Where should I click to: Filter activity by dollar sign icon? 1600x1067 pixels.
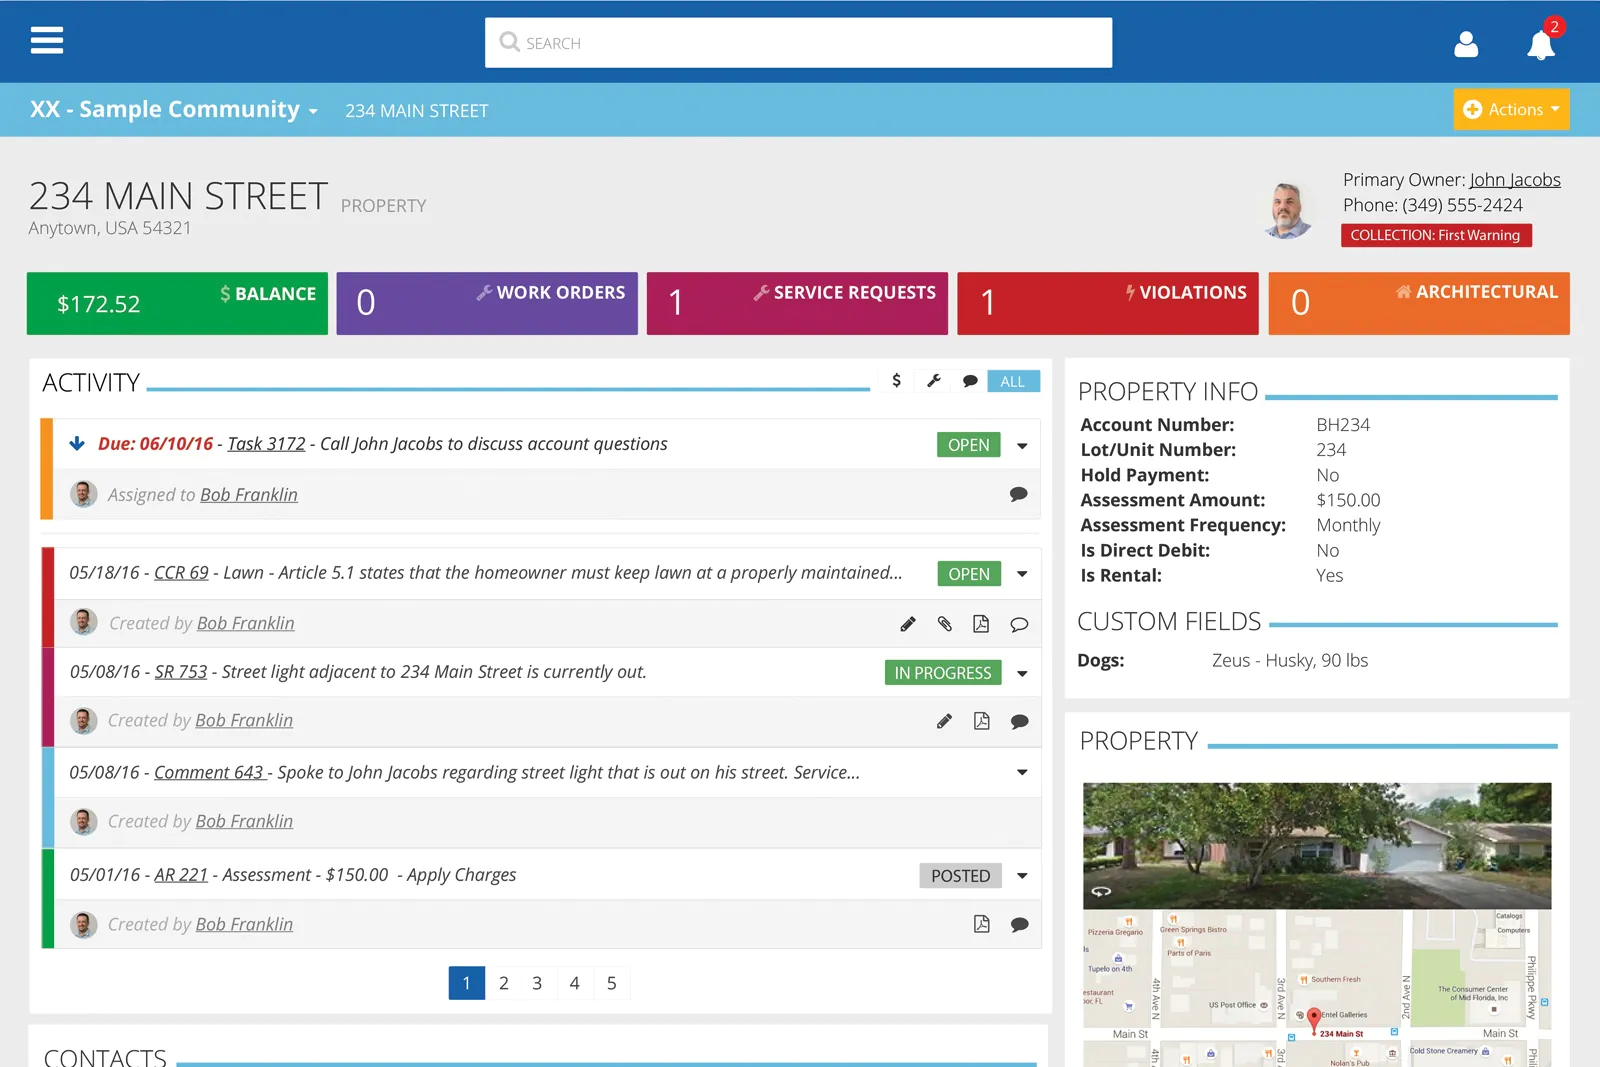pos(896,381)
